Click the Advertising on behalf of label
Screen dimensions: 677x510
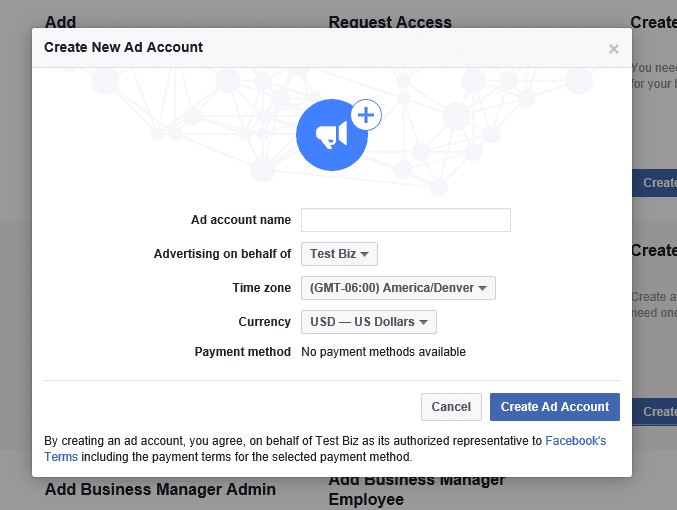click(222, 254)
